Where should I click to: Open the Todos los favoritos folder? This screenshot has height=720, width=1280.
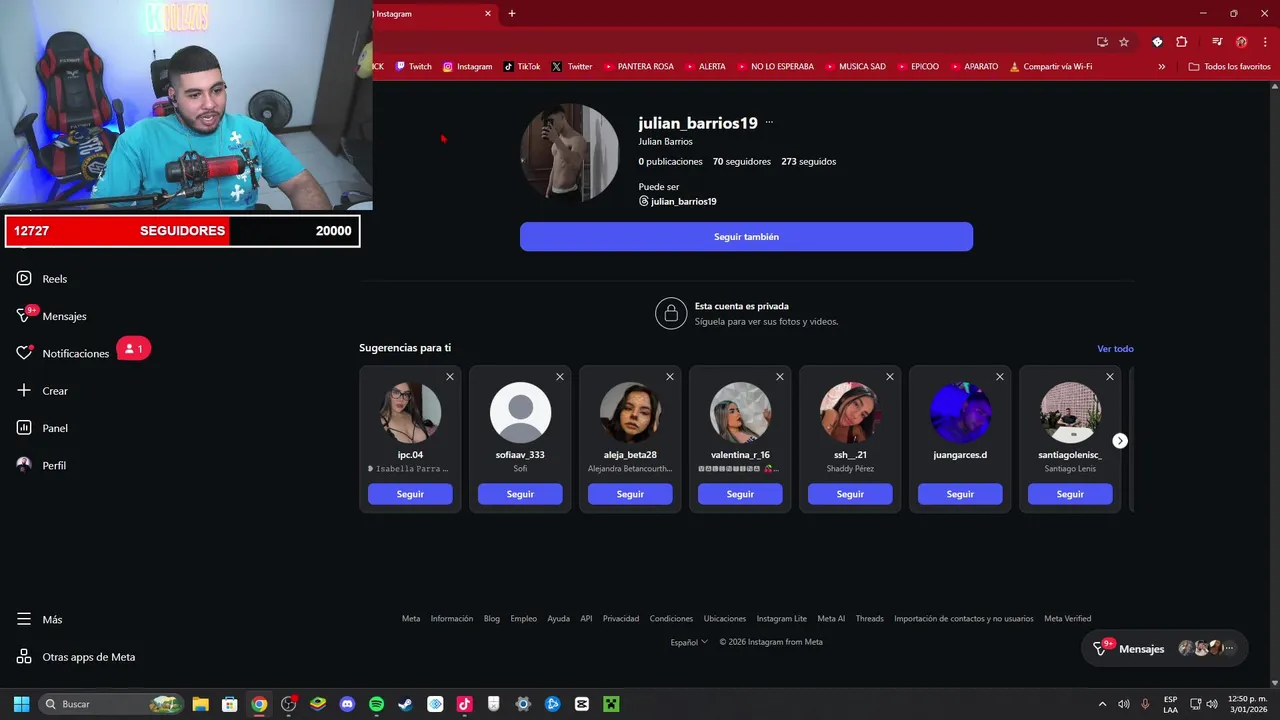pos(1229,67)
